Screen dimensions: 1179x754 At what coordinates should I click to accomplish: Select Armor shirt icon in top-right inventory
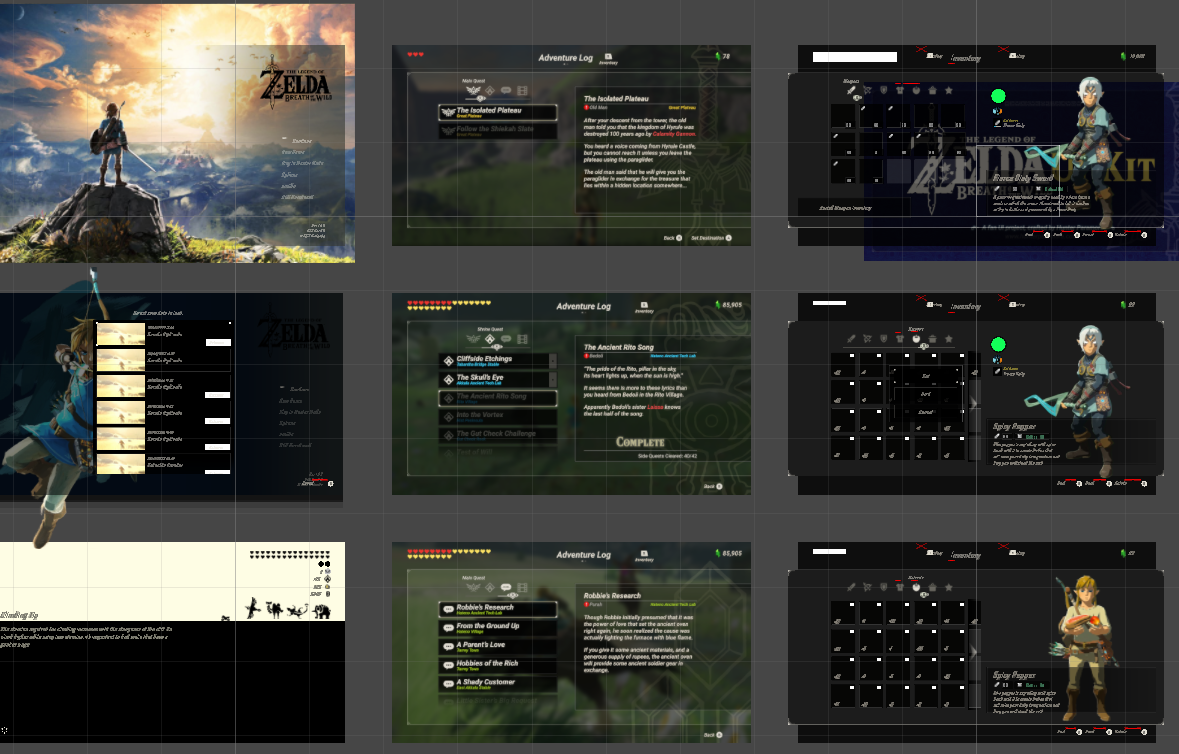[x=900, y=90]
